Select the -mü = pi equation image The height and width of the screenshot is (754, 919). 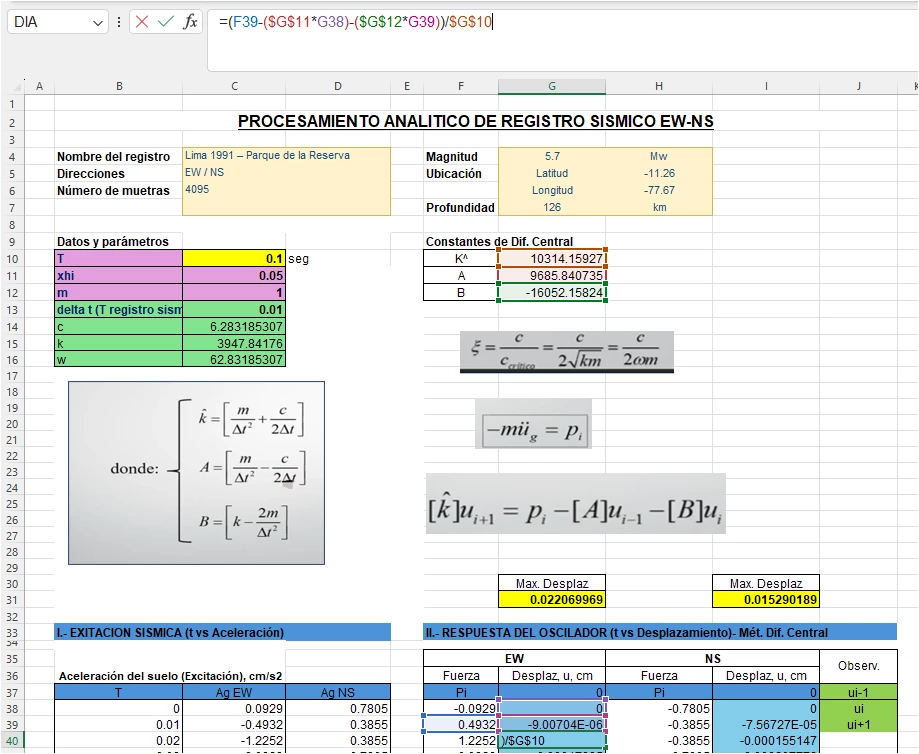(533, 424)
